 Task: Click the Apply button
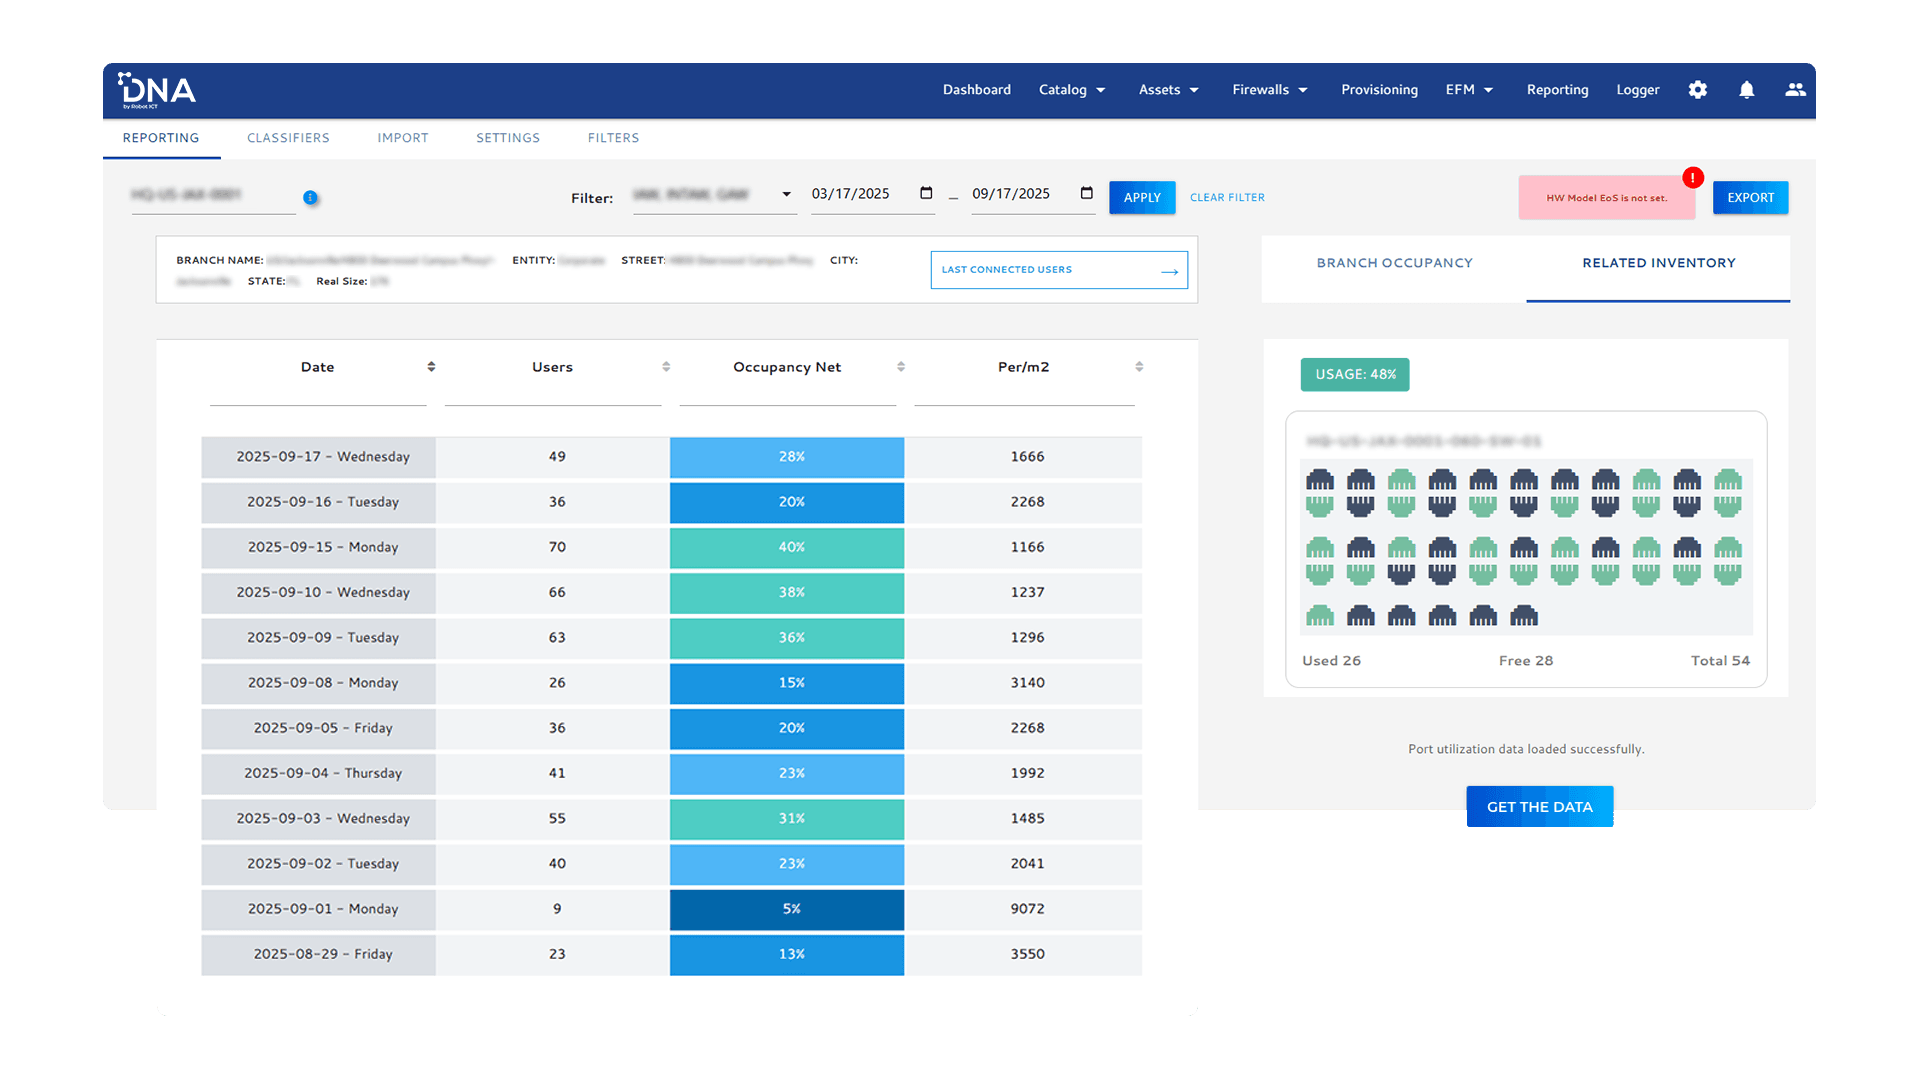tap(1142, 198)
